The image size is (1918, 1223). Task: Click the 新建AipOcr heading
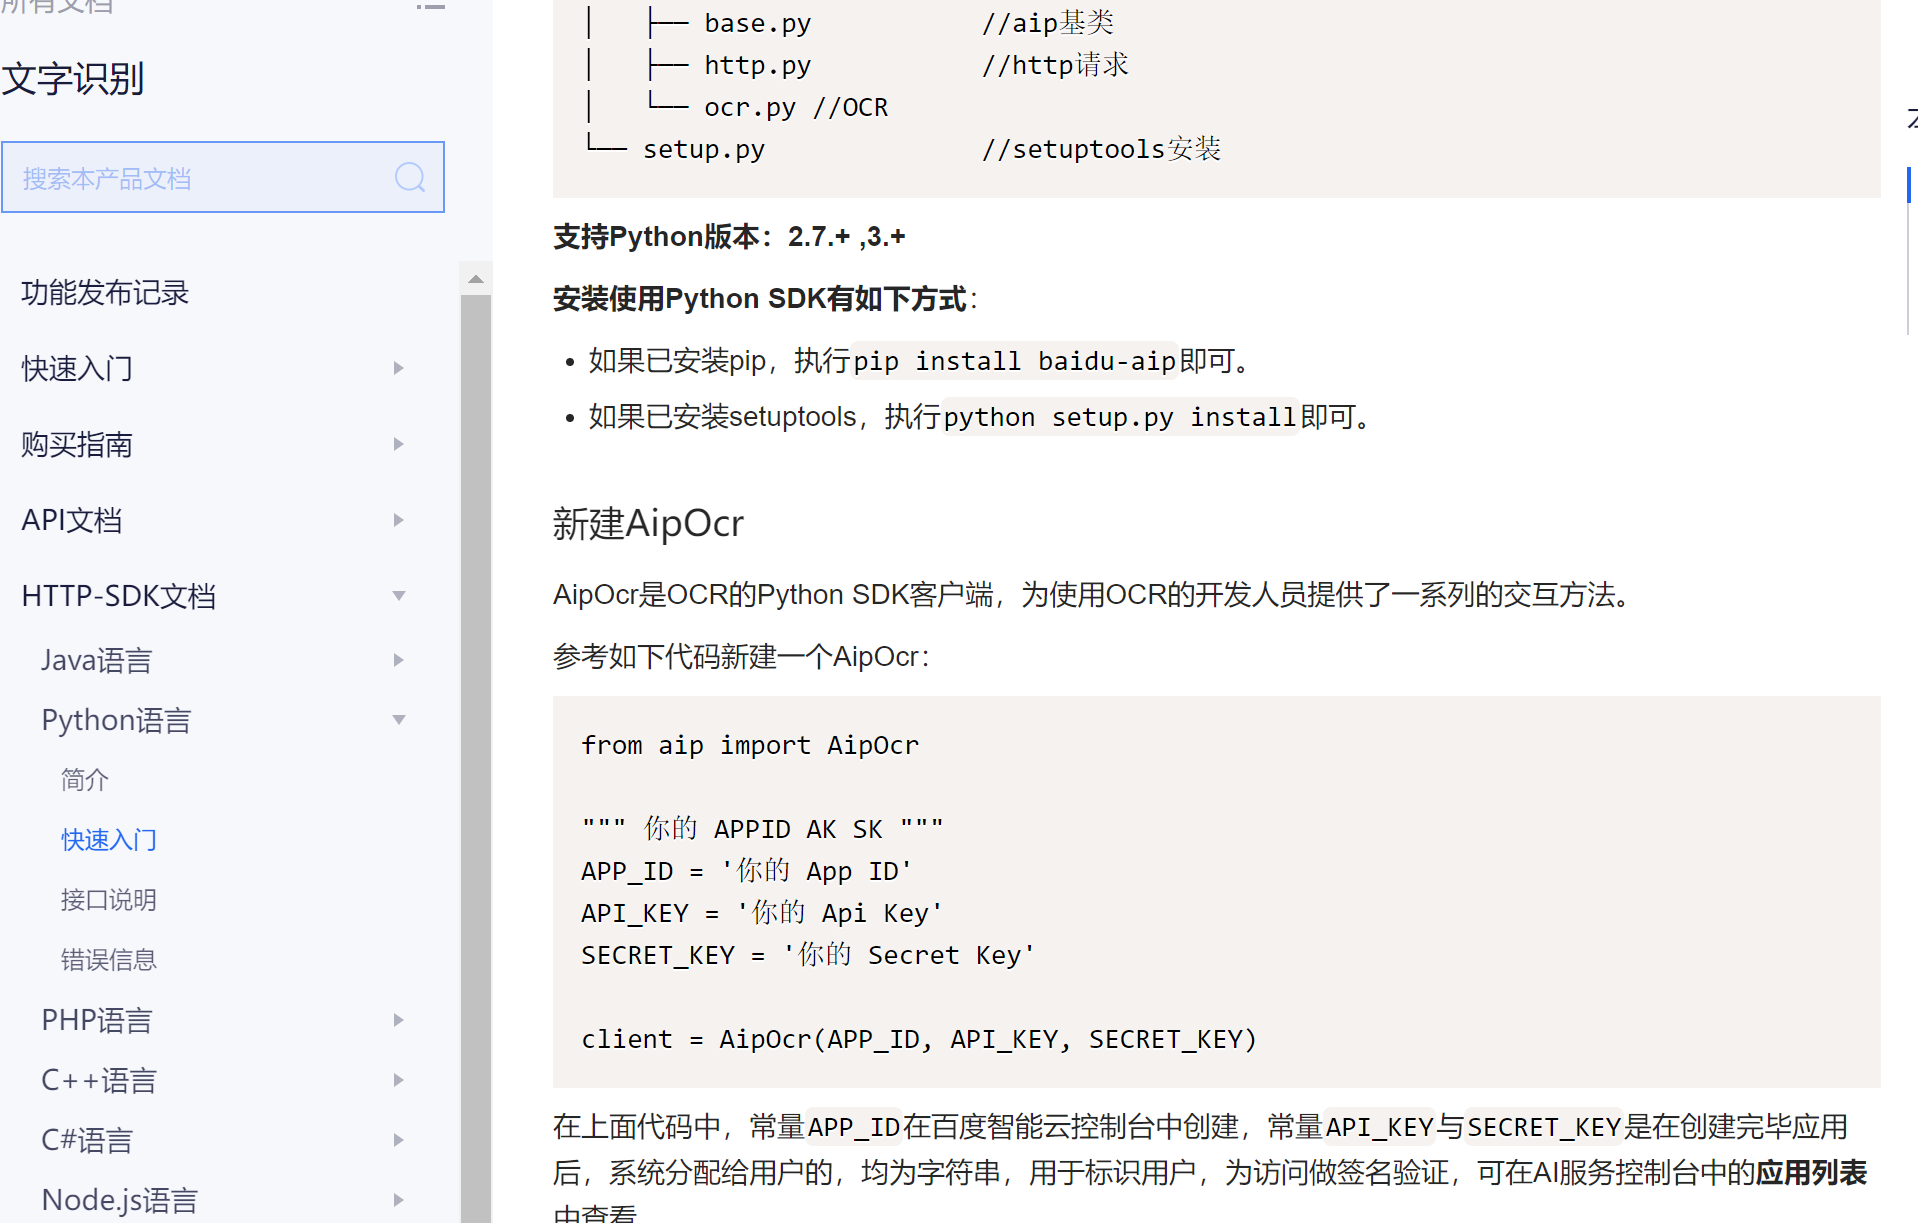pos(648,524)
